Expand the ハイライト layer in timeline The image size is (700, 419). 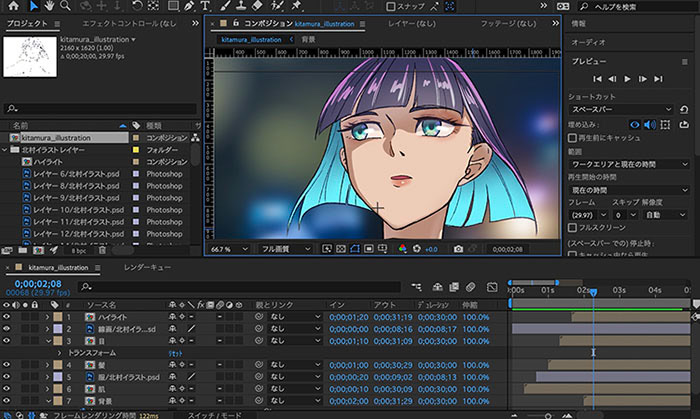pyautogui.click(x=47, y=317)
